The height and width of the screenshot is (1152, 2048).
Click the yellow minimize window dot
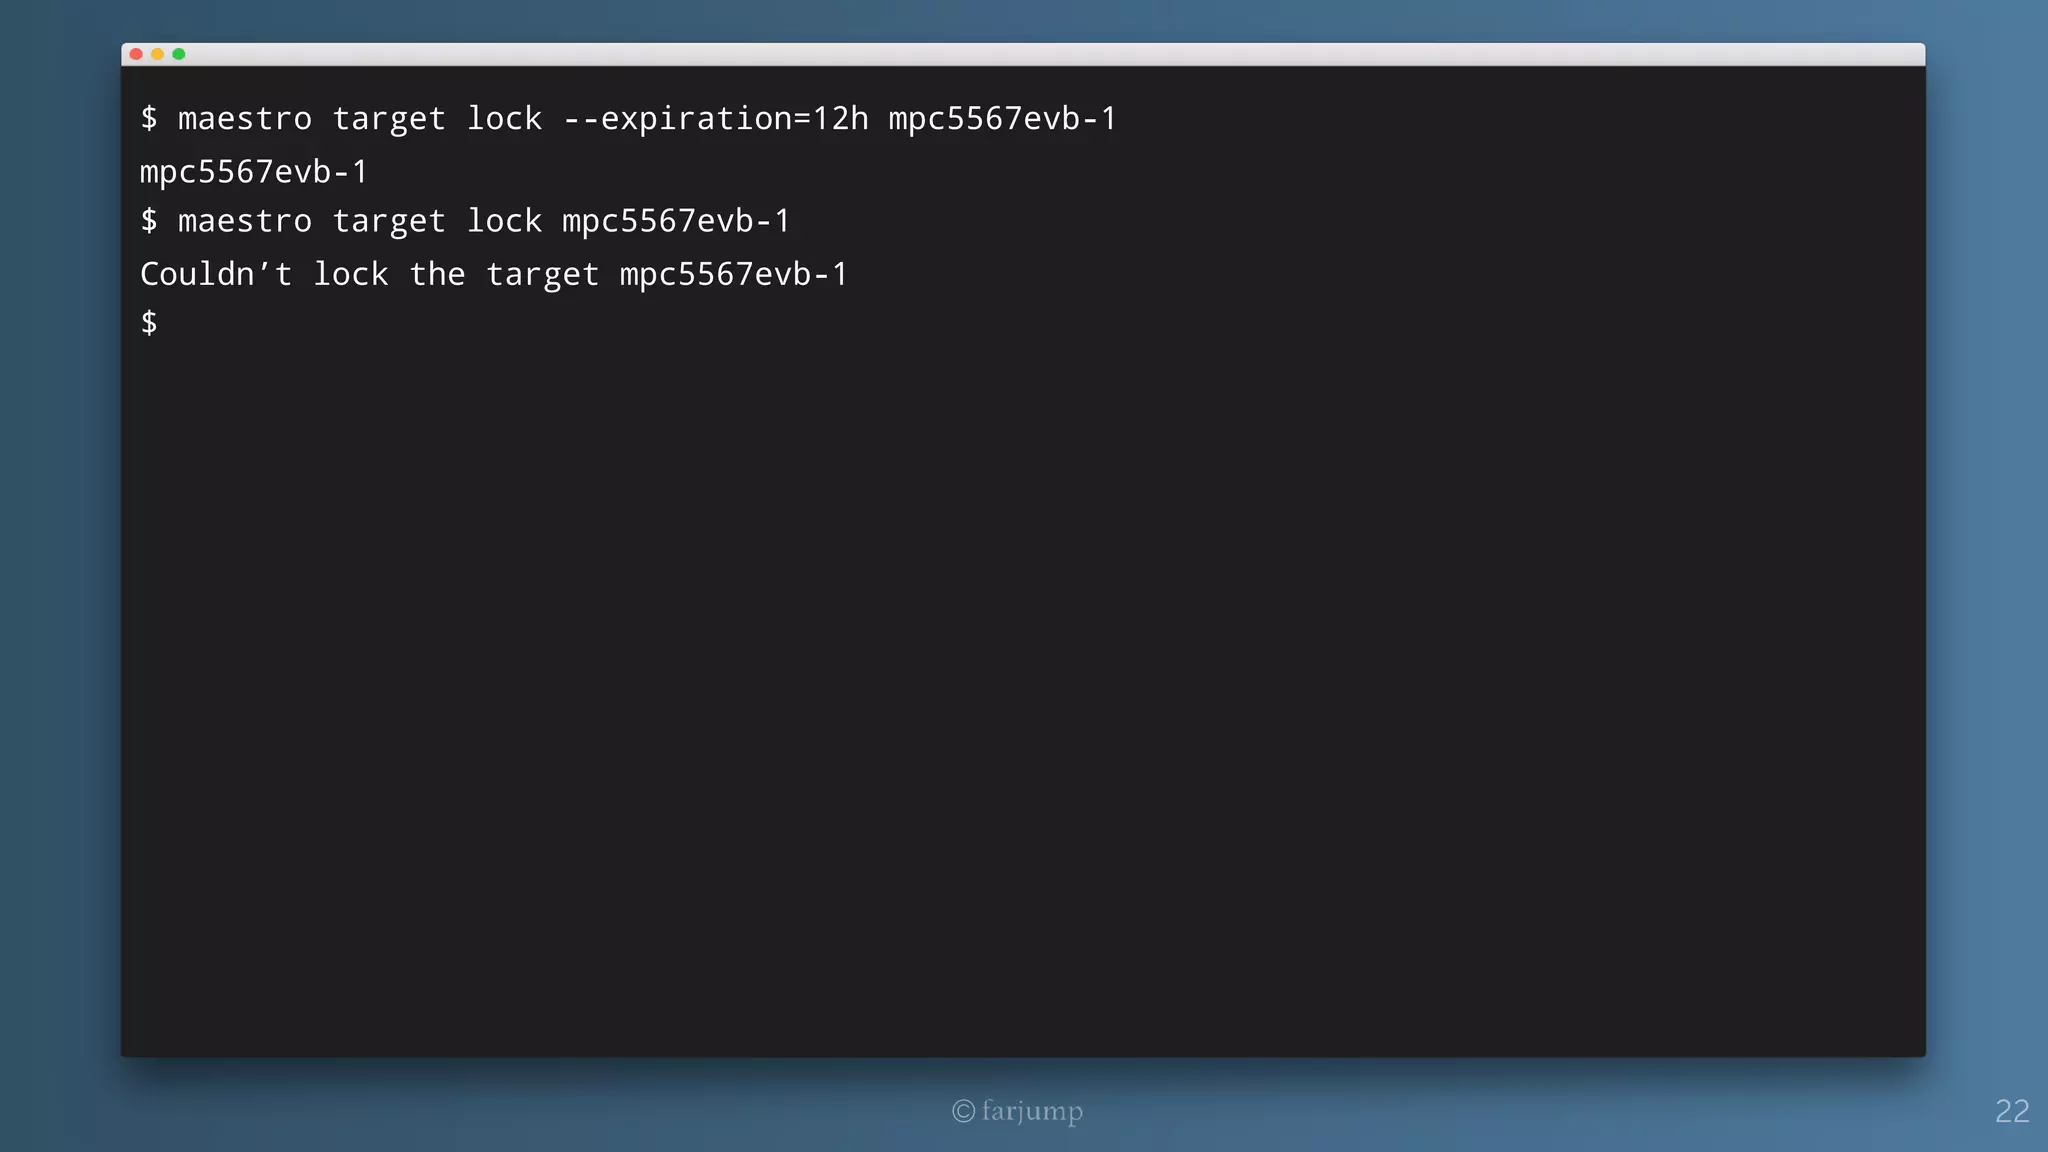coord(157,54)
